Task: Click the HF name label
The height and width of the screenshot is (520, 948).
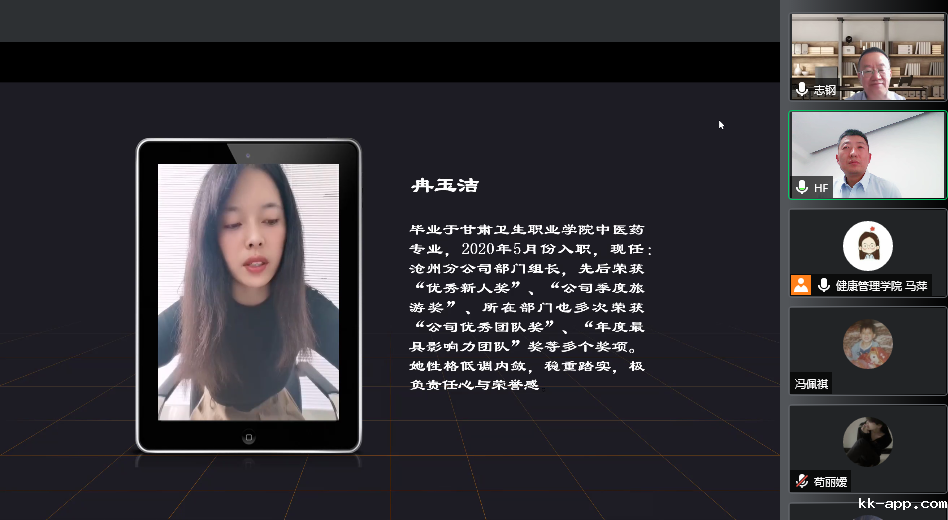Action: click(821, 188)
